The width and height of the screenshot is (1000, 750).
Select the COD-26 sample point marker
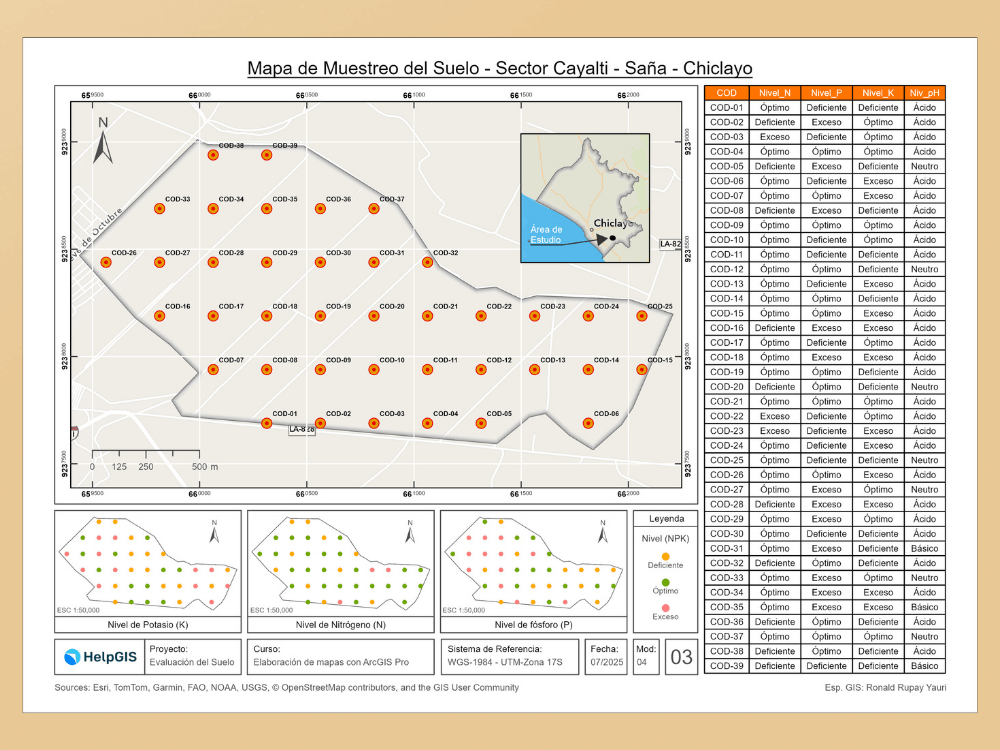coord(106,262)
